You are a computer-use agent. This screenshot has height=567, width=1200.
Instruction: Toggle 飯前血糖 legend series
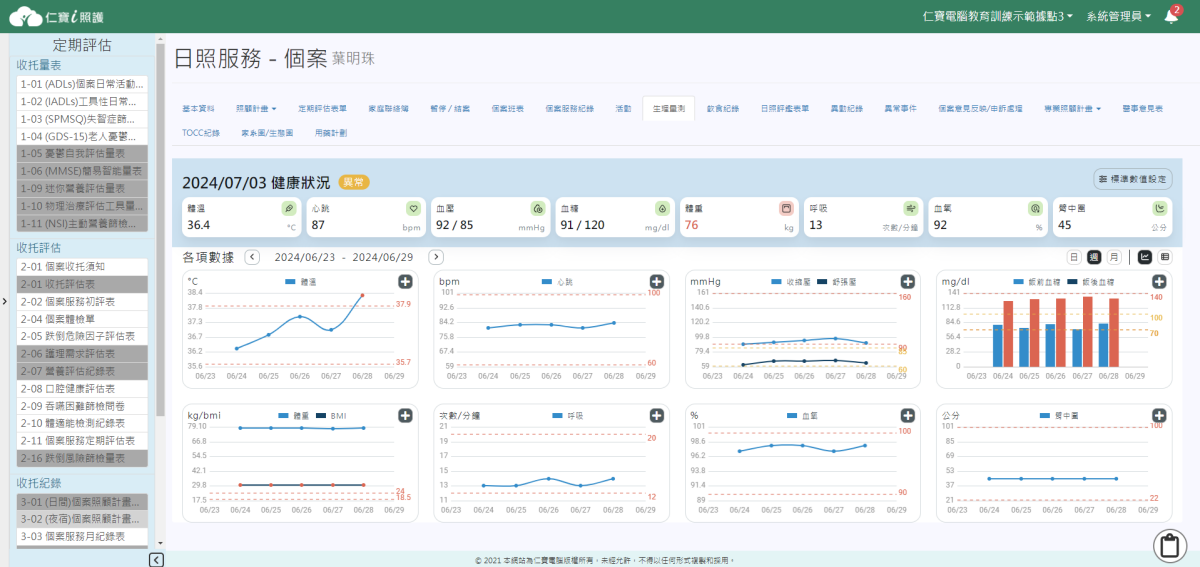pos(1037,283)
